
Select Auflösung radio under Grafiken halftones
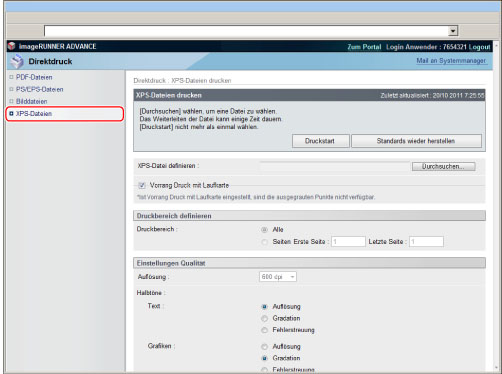pyautogui.click(x=264, y=347)
